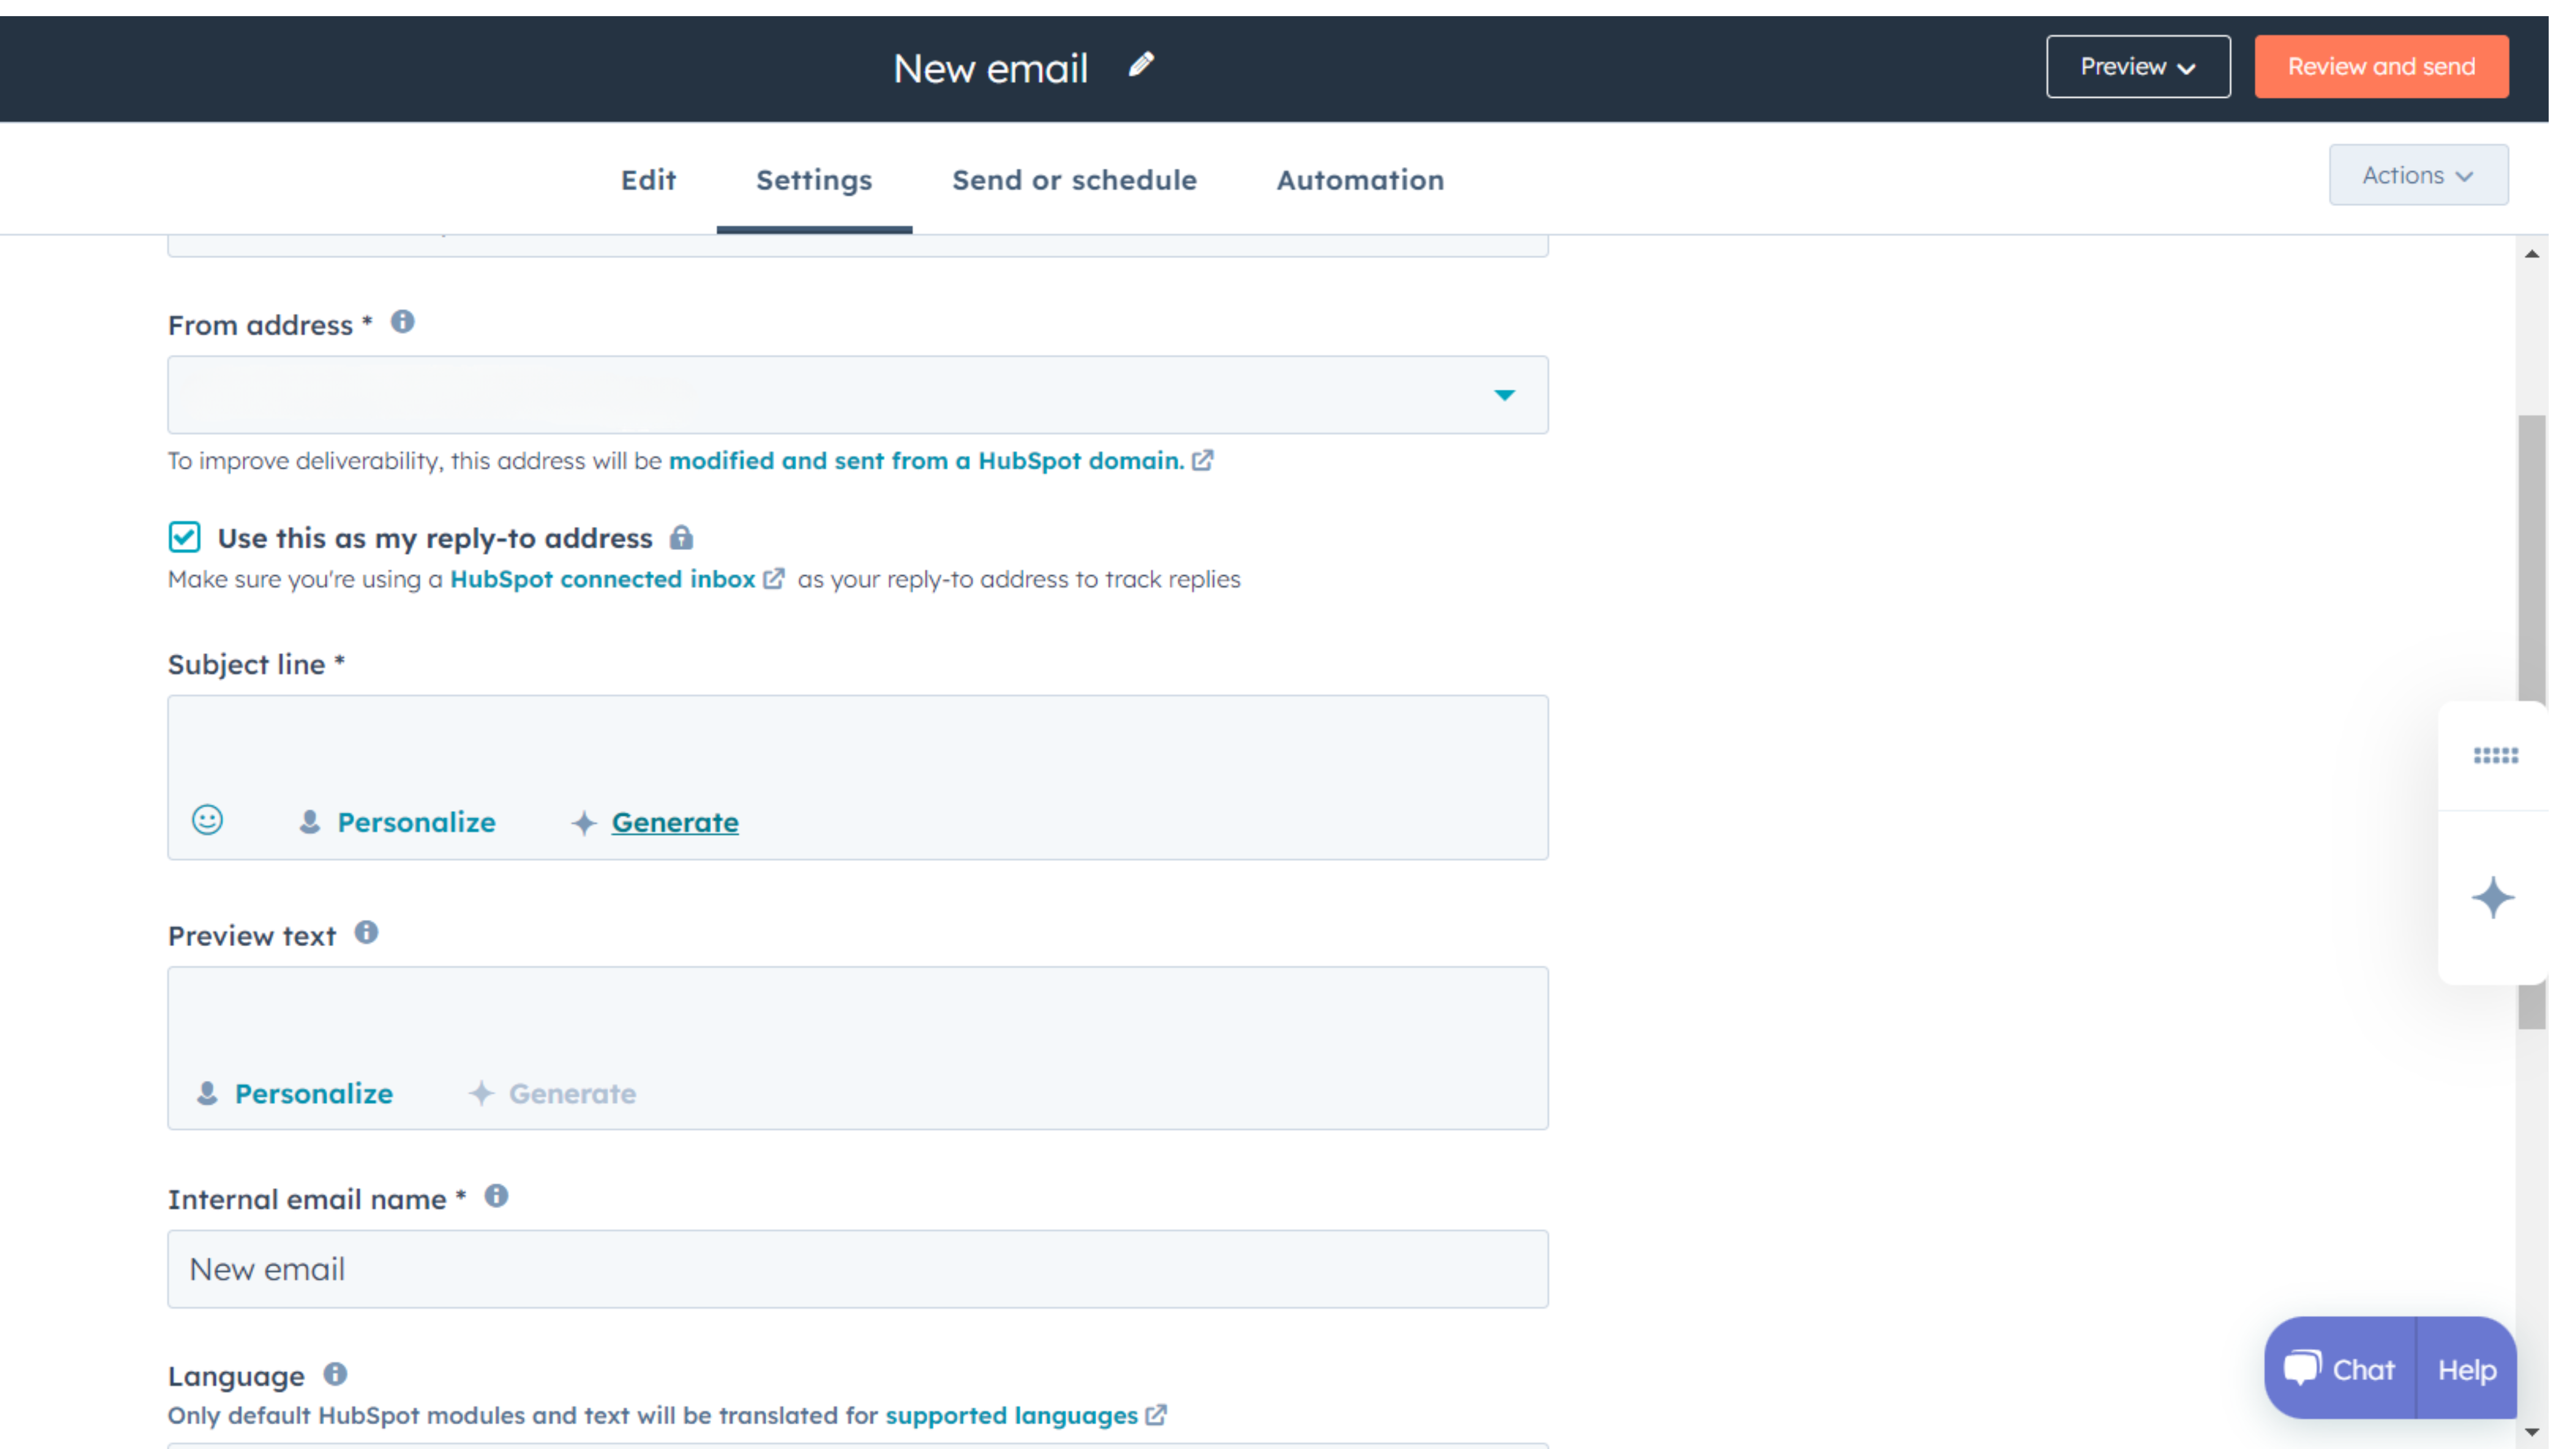Expand the Preview dropdown button
This screenshot has height=1449, width=2576.
[2138, 67]
